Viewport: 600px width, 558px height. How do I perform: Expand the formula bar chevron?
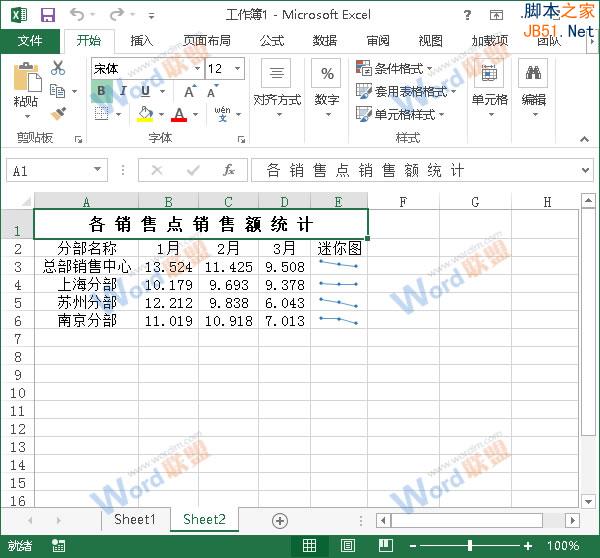point(585,170)
